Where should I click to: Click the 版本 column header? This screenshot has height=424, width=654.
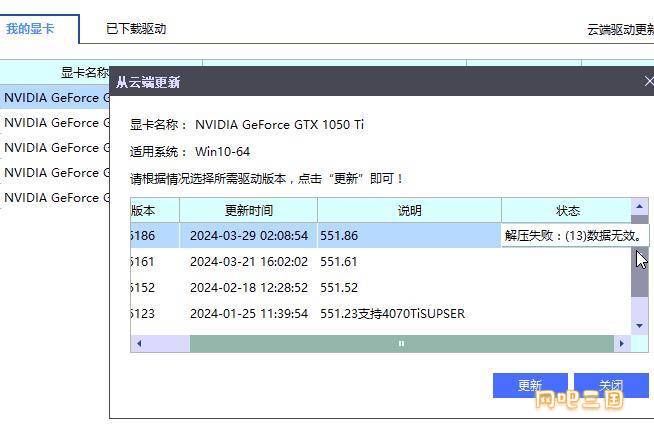[x=155, y=210]
